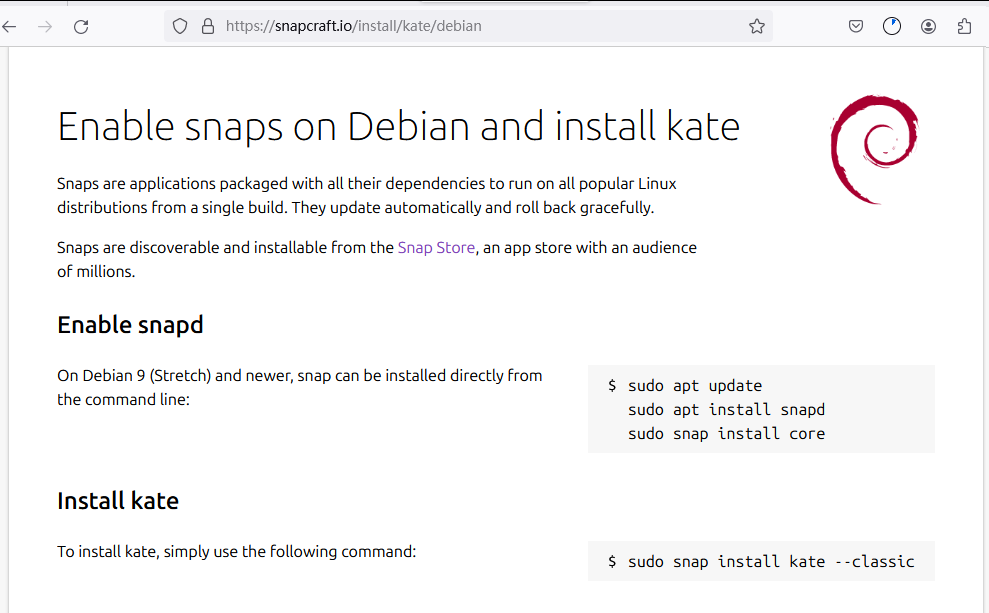Click the sudo snap install core line
Viewport: 989px width, 613px height.
pos(726,434)
